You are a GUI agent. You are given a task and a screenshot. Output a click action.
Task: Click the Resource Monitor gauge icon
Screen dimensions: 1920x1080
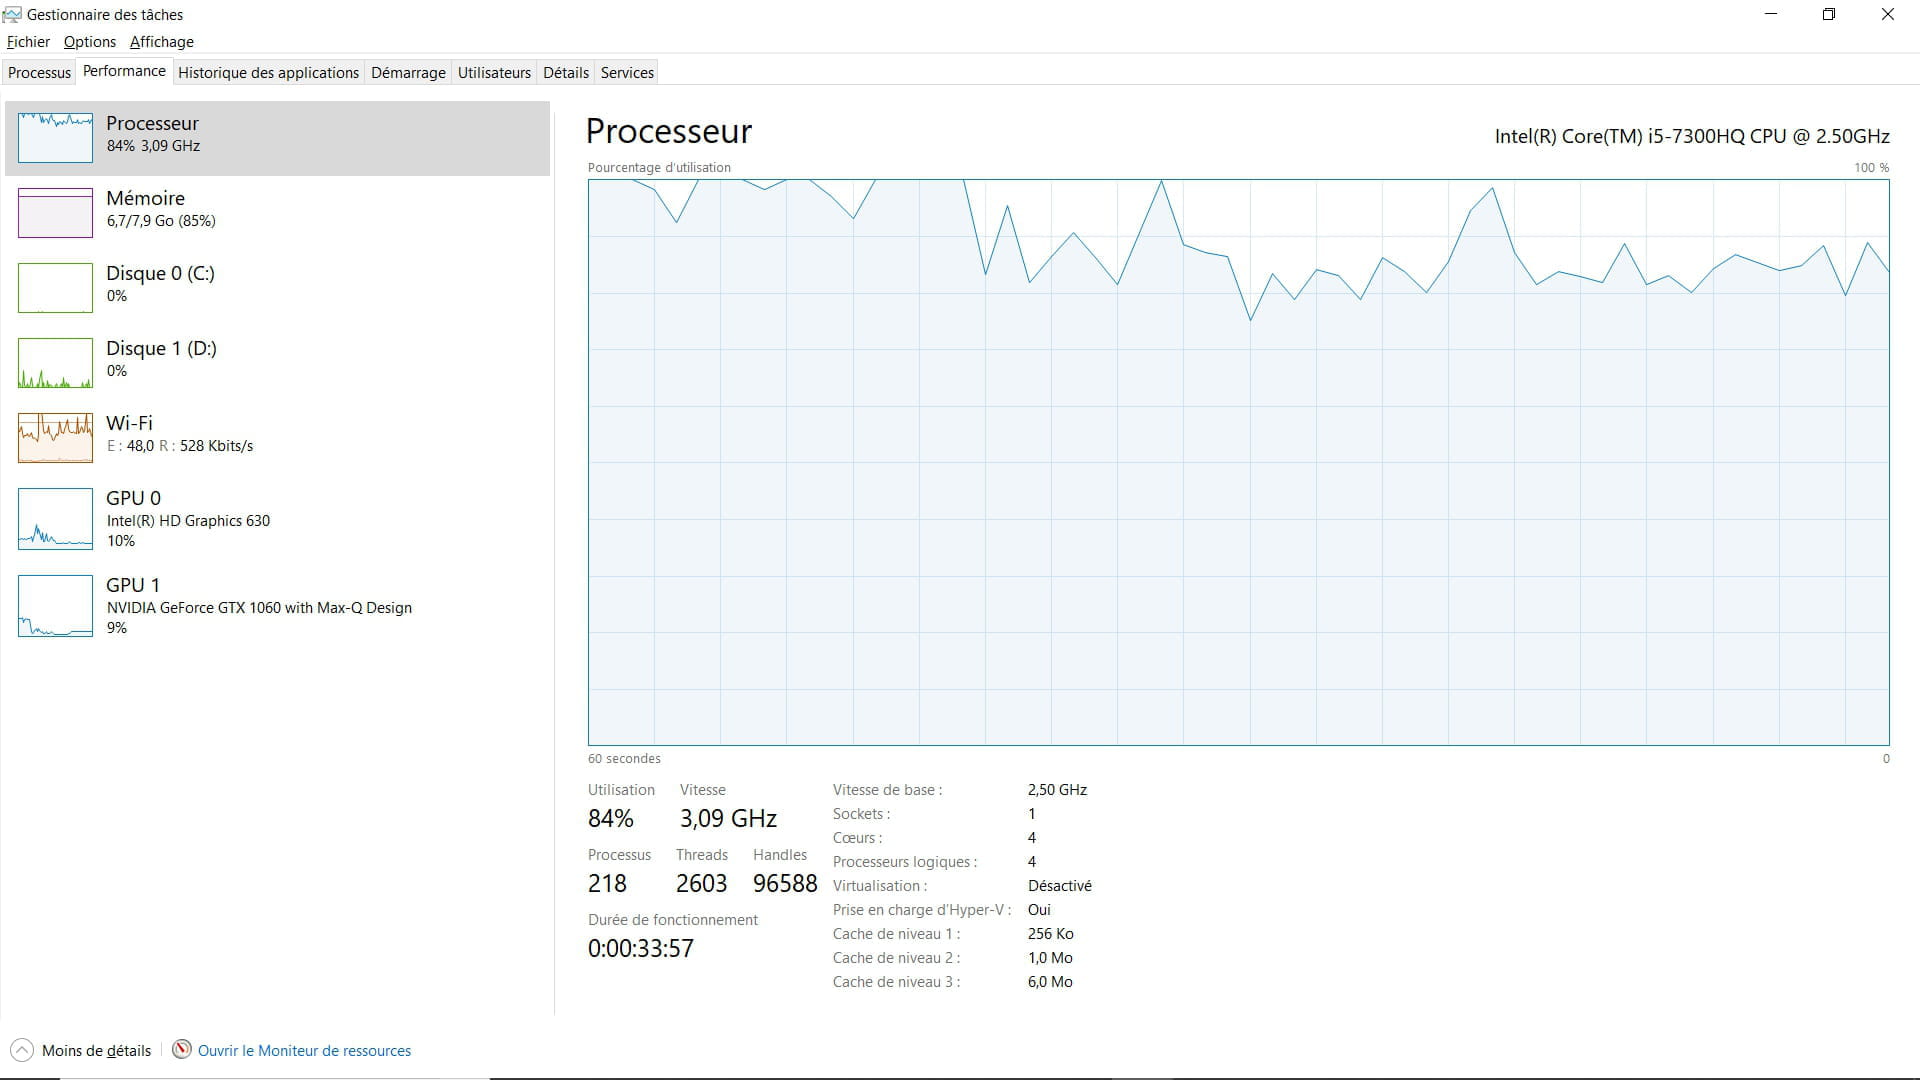coord(182,1049)
